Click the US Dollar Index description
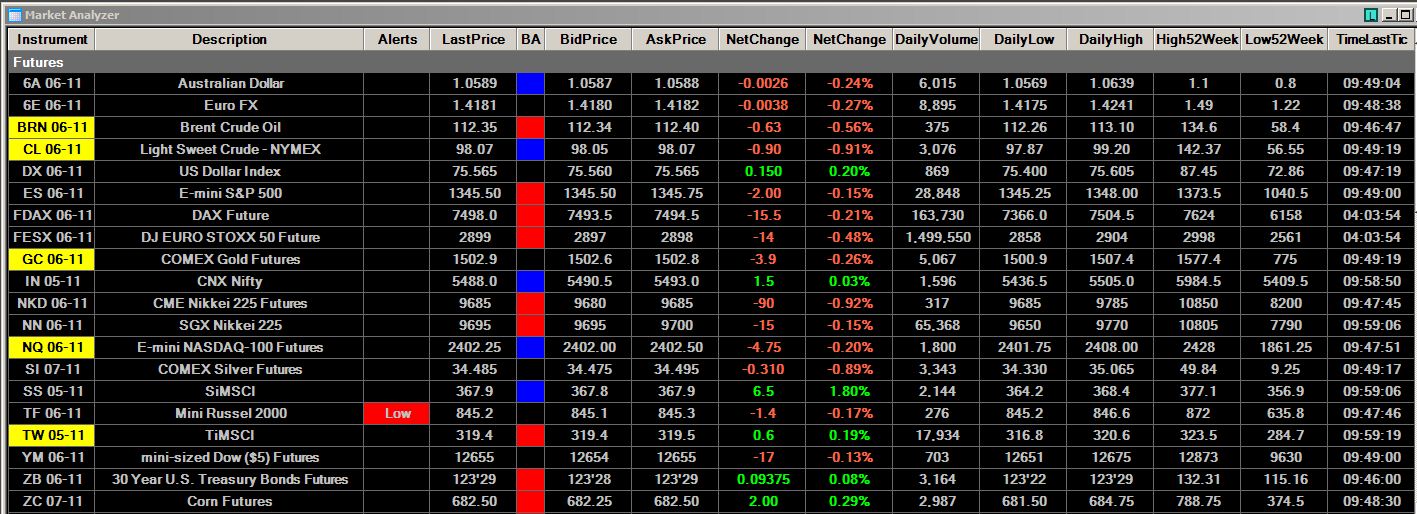This screenshot has width=1417, height=514. click(x=230, y=171)
